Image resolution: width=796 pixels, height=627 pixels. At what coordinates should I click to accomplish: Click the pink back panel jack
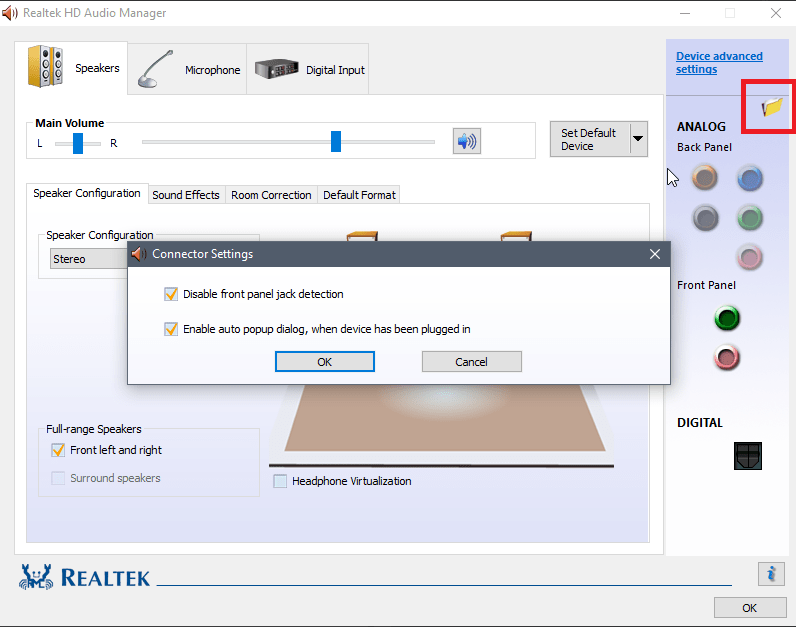[750, 257]
